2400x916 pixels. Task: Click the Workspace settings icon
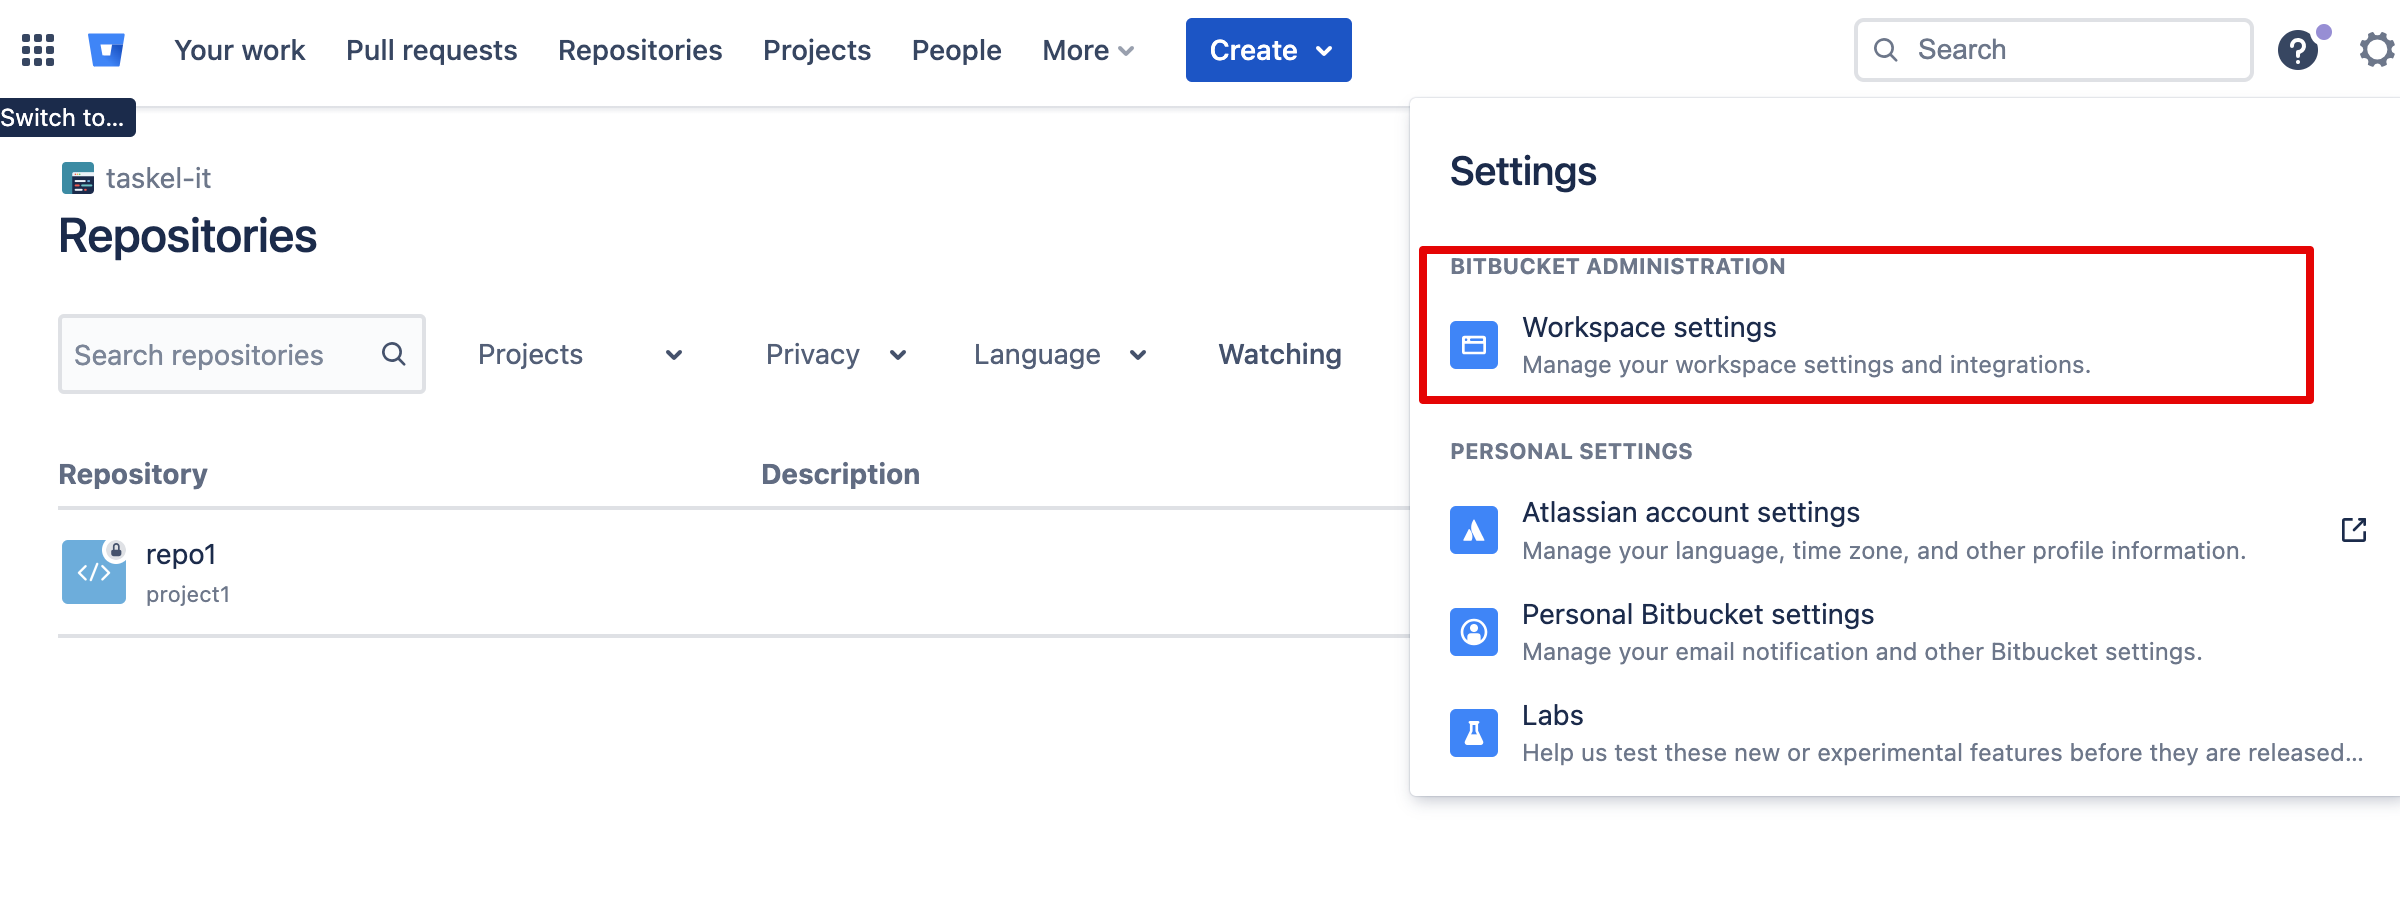pos(1473,345)
